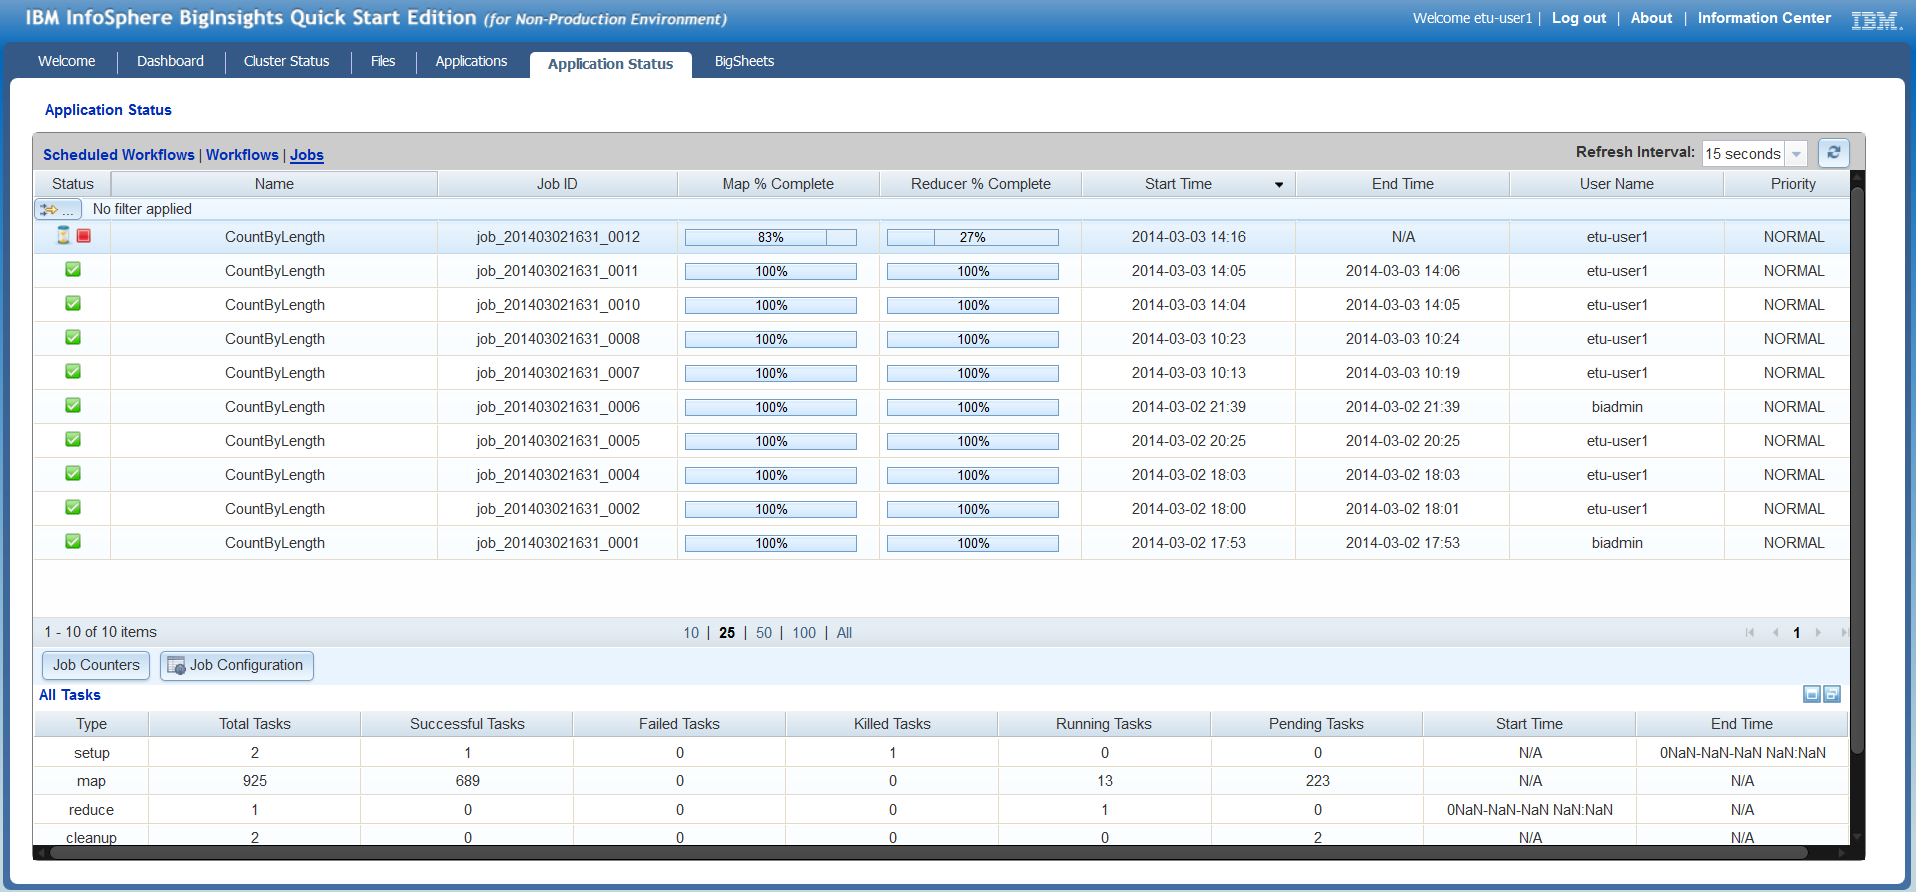Click the hourglass running status icon
Image resolution: width=1916 pixels, height=892 pixels.
point(63,236)
